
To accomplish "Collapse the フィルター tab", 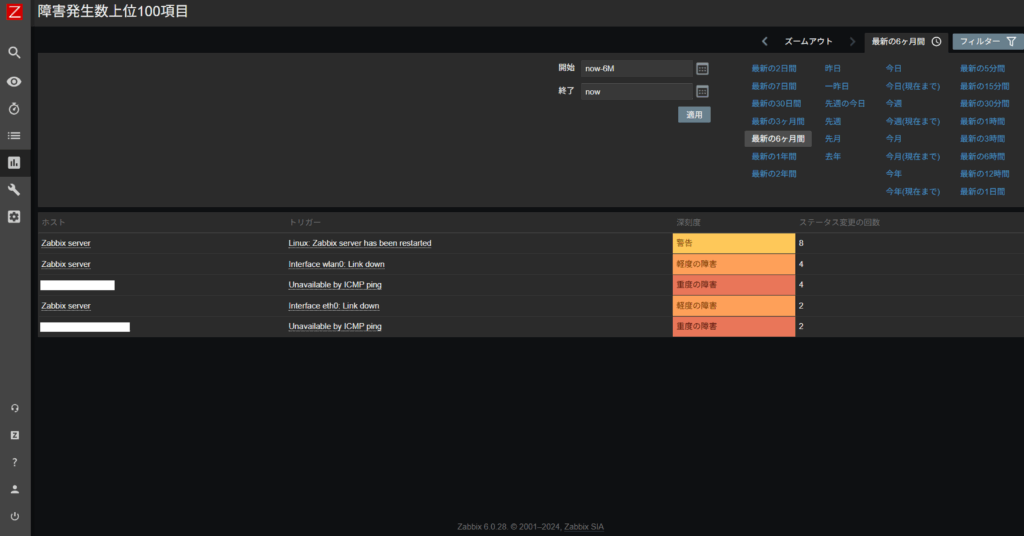I will (x=987, y=41).
